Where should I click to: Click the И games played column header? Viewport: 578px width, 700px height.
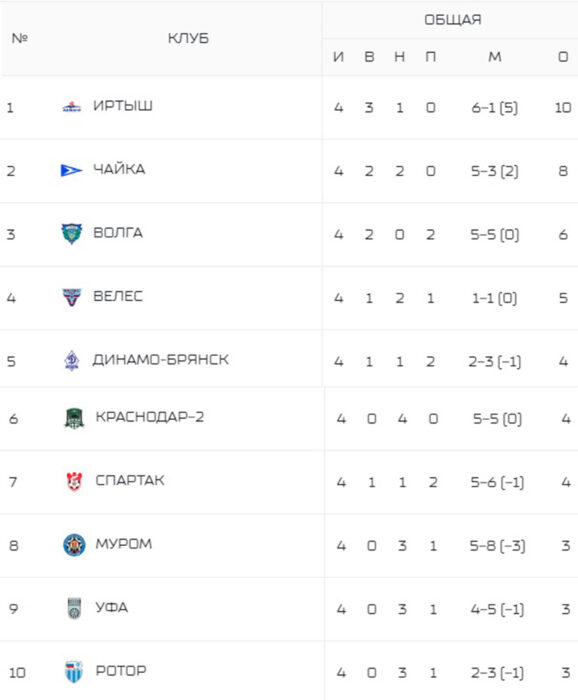point(338,57)
